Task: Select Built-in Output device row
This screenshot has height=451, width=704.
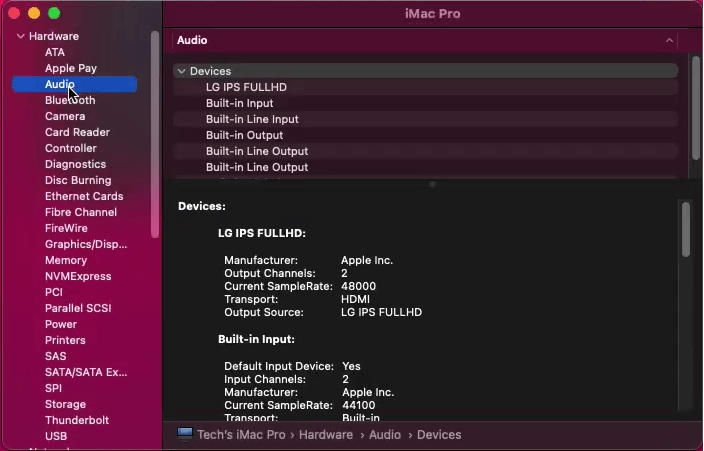Action: click(x=425, y=135)
